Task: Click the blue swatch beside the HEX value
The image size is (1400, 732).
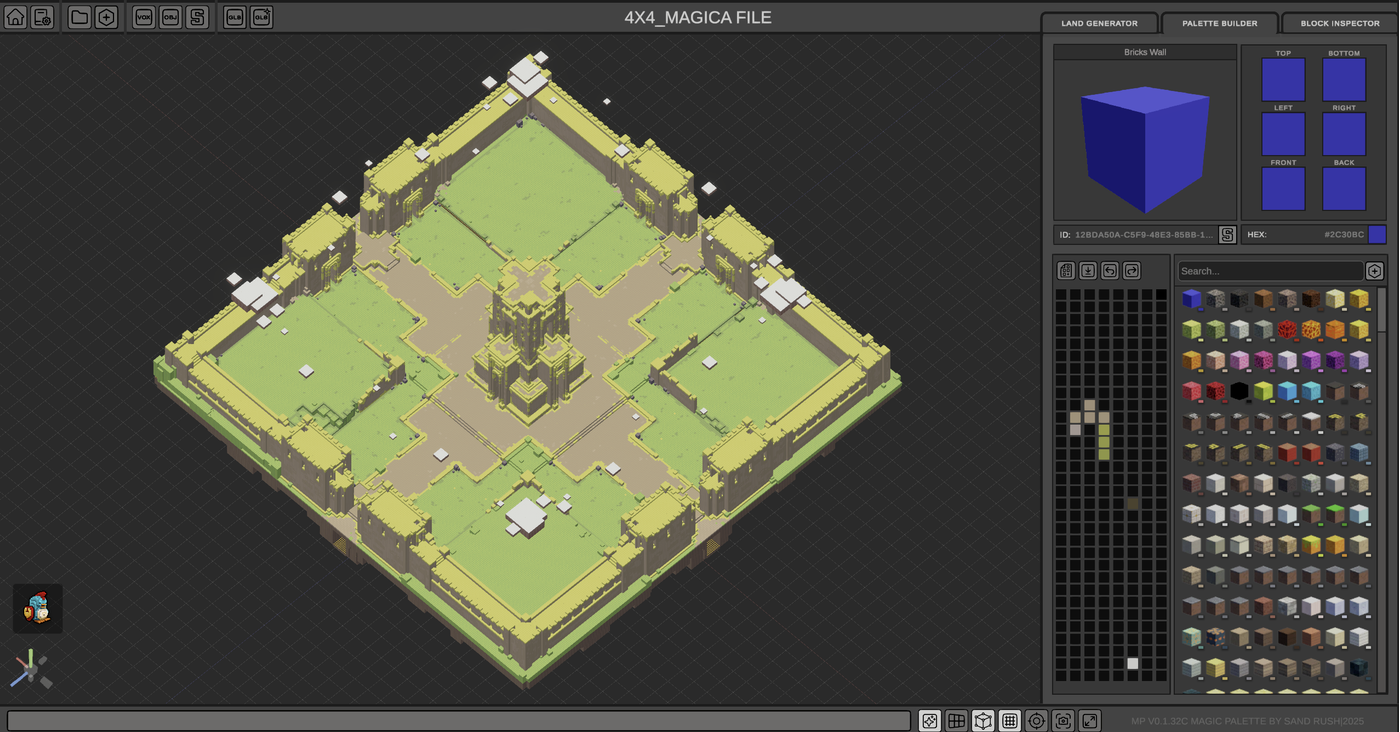Action: point(1377,235)
